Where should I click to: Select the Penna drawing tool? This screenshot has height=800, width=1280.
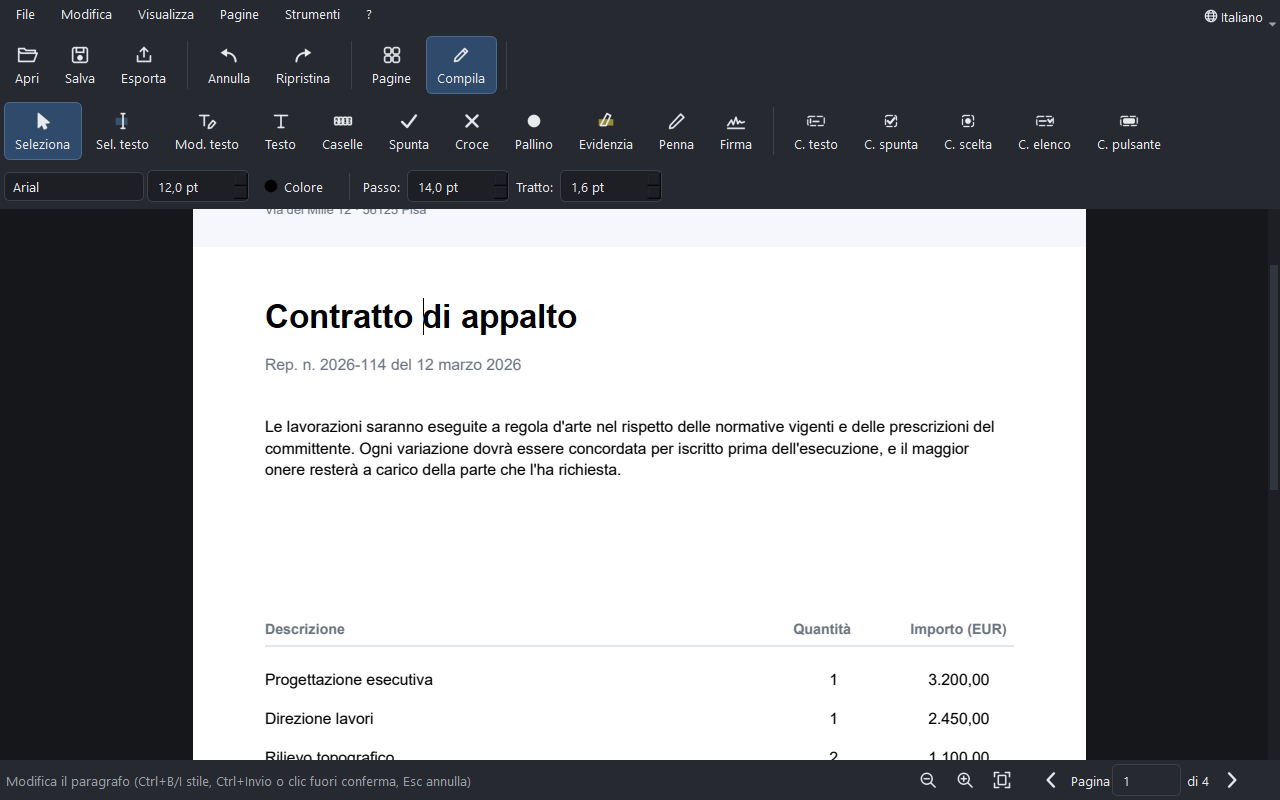point(676,131)
